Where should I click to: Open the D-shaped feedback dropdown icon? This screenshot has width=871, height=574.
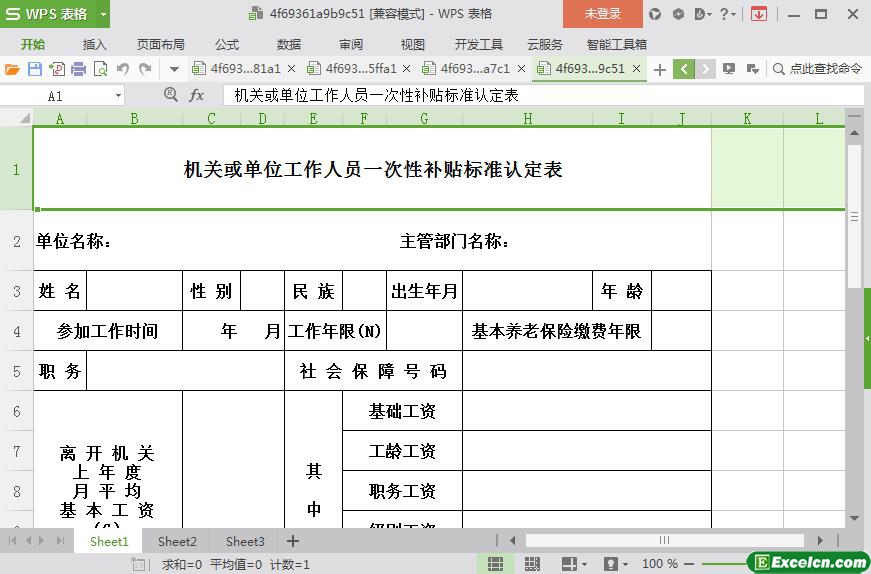(703, 14)
